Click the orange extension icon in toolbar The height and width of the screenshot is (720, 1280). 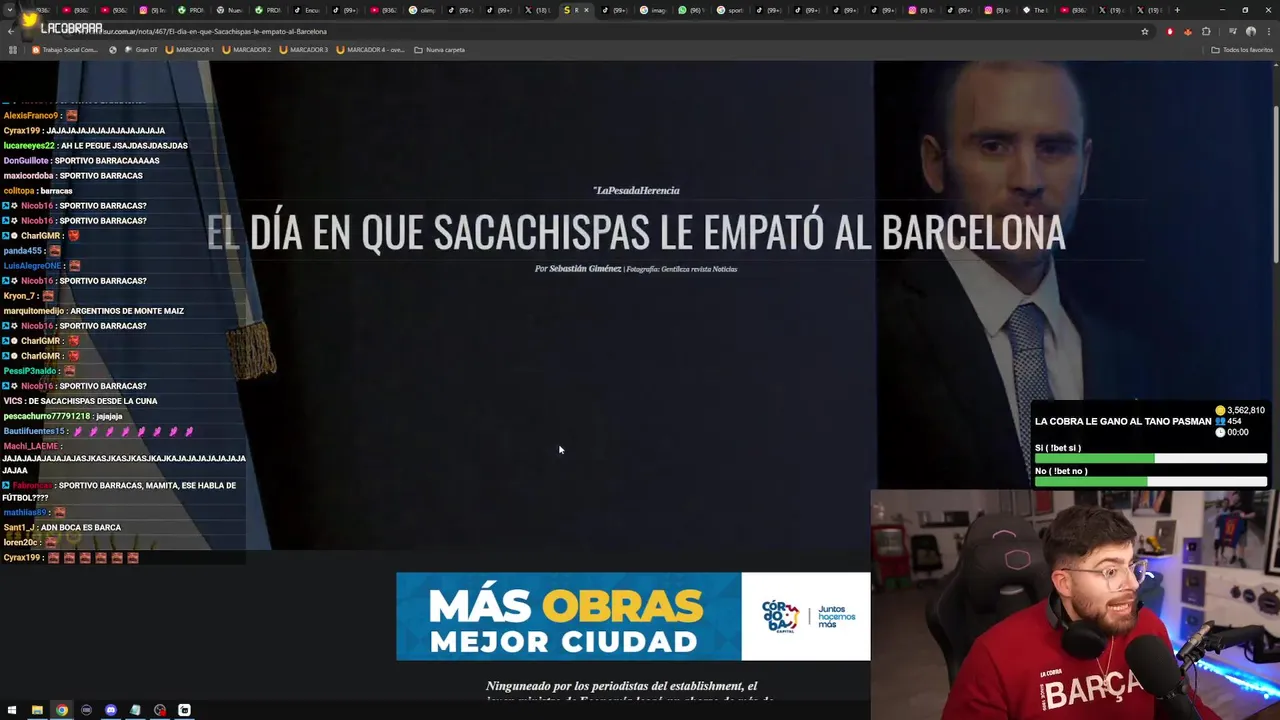point(1187,31)
